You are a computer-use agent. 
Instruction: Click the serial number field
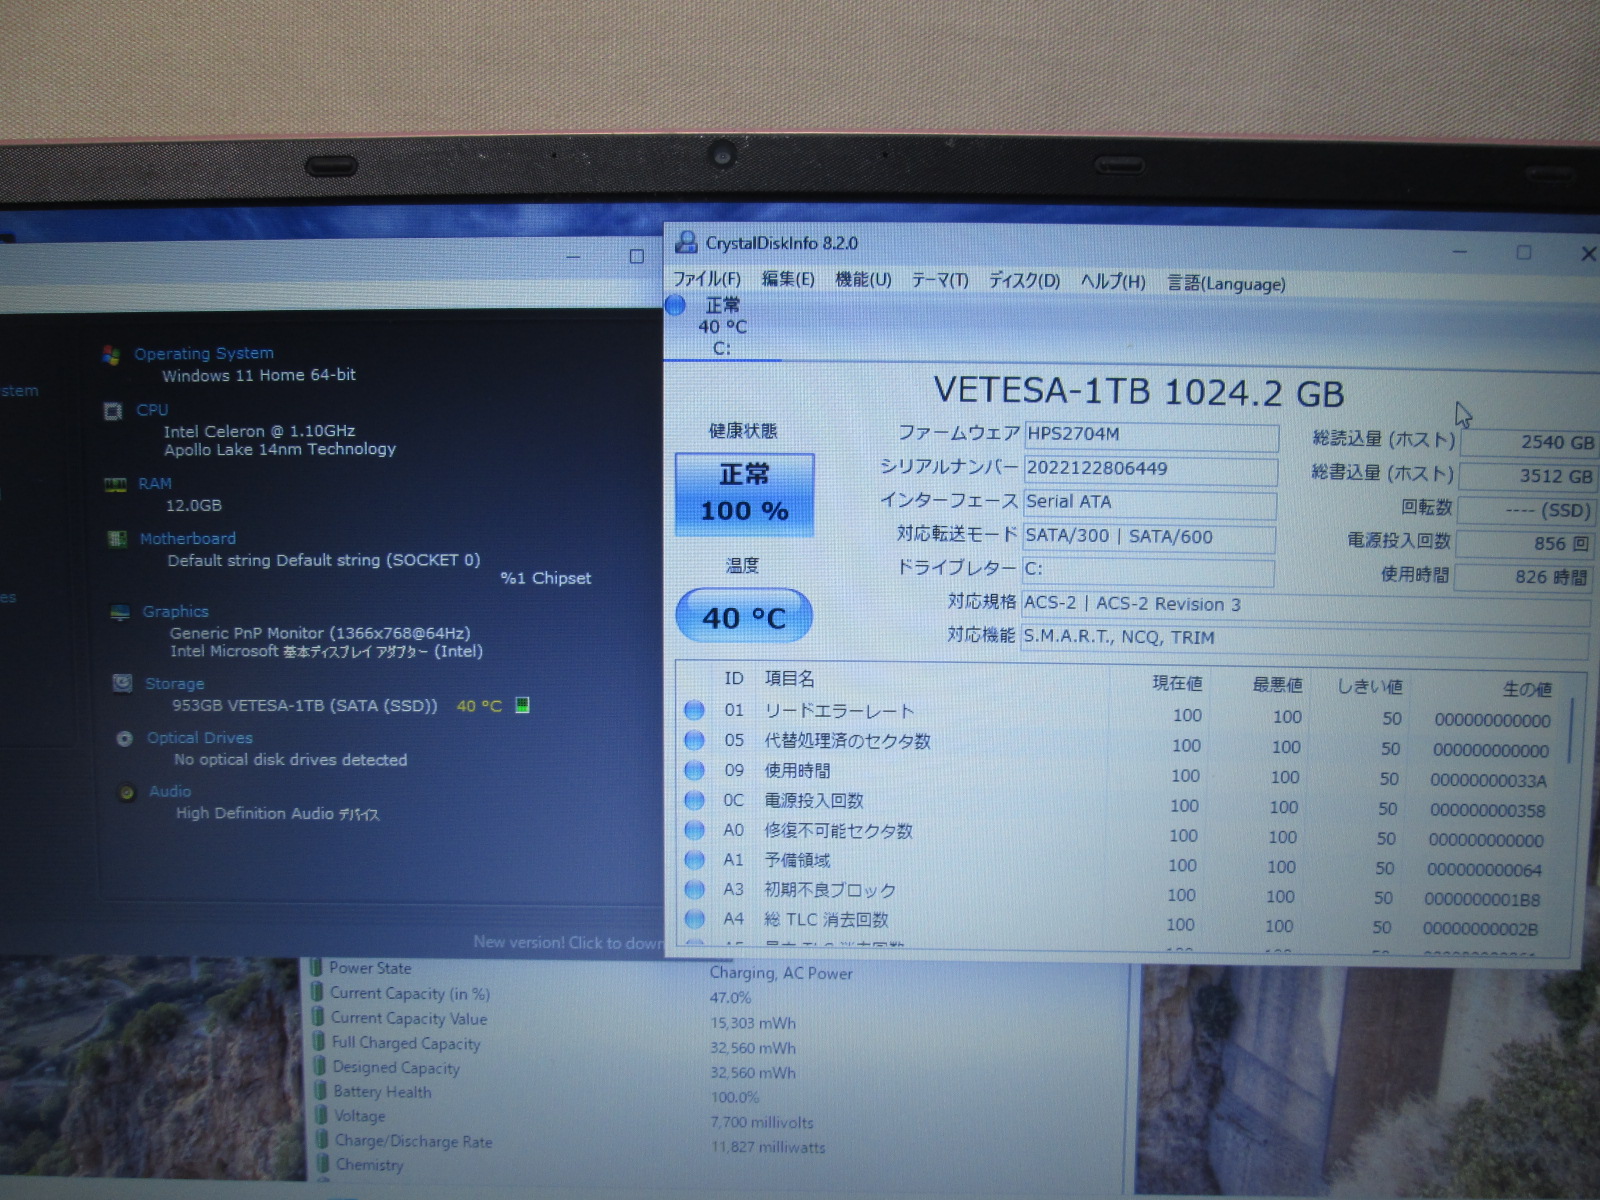coord(1150,469)
